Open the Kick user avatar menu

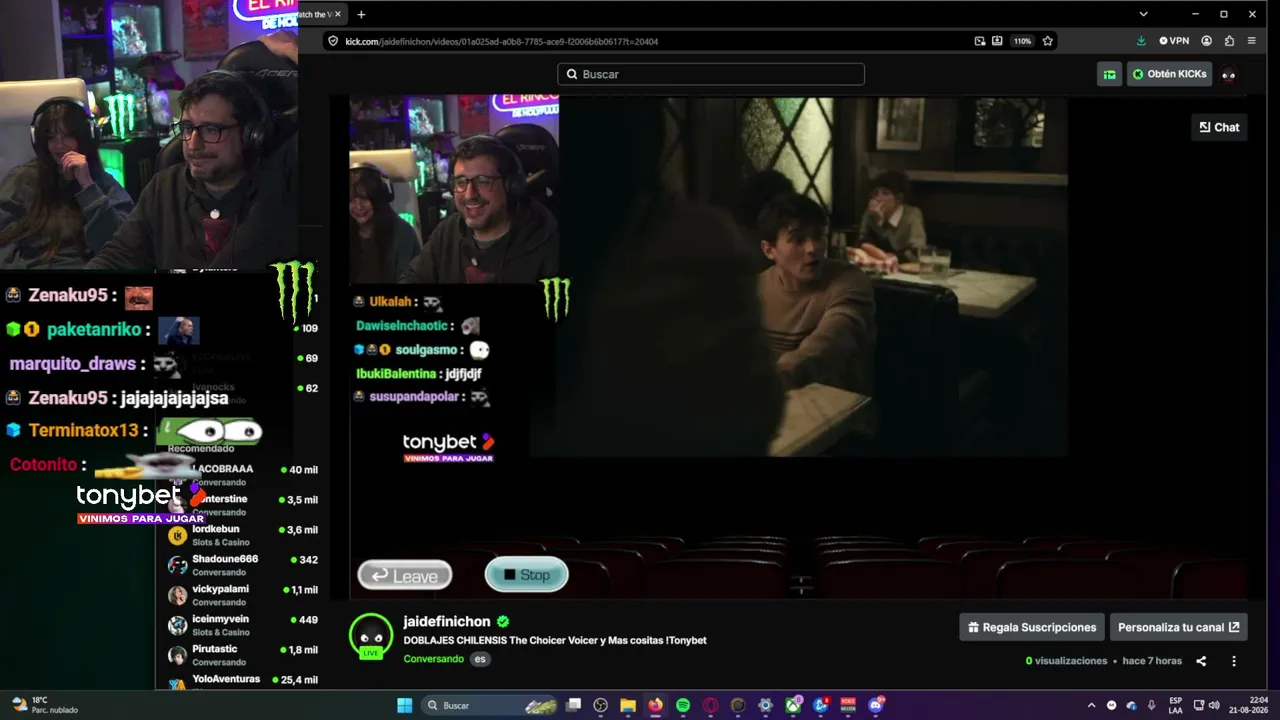pos(1229,74)
